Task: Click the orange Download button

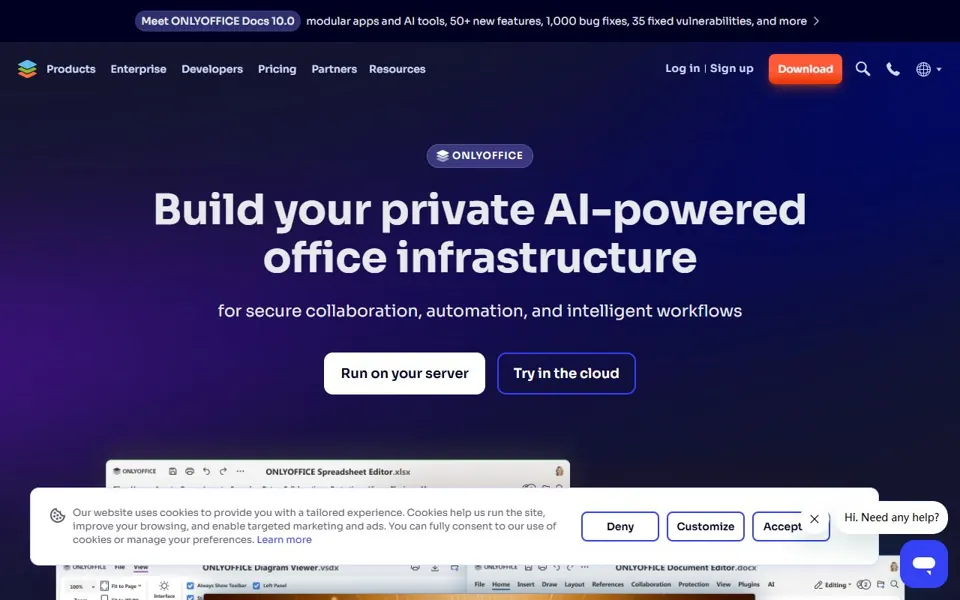Action: 805,69
